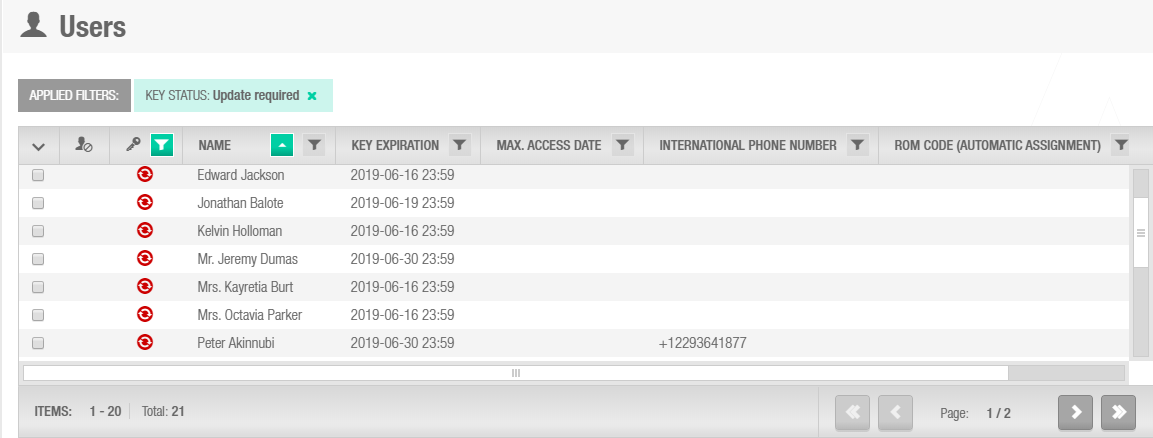Viewport: 1153px width, 438px height.
Task: Click update-required key icon for Peter Akinnubi
Action: (145, 342)
